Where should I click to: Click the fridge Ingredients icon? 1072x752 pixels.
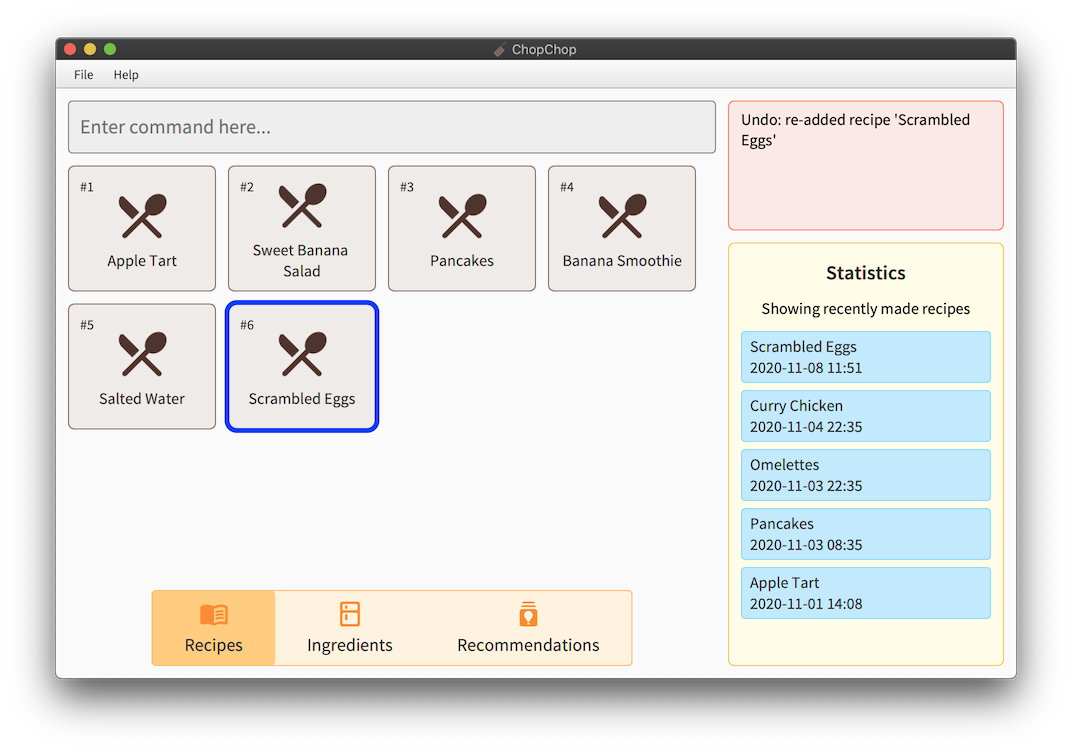[x=350, y=614]
